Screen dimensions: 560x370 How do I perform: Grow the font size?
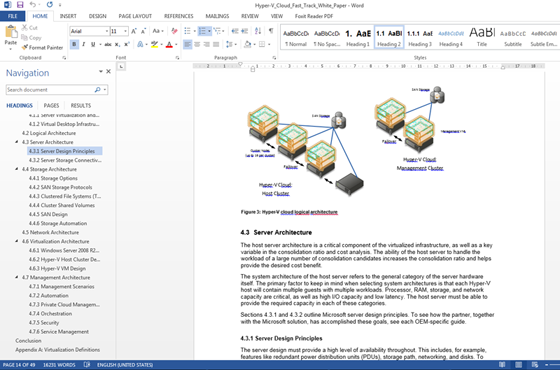(134, 31)
